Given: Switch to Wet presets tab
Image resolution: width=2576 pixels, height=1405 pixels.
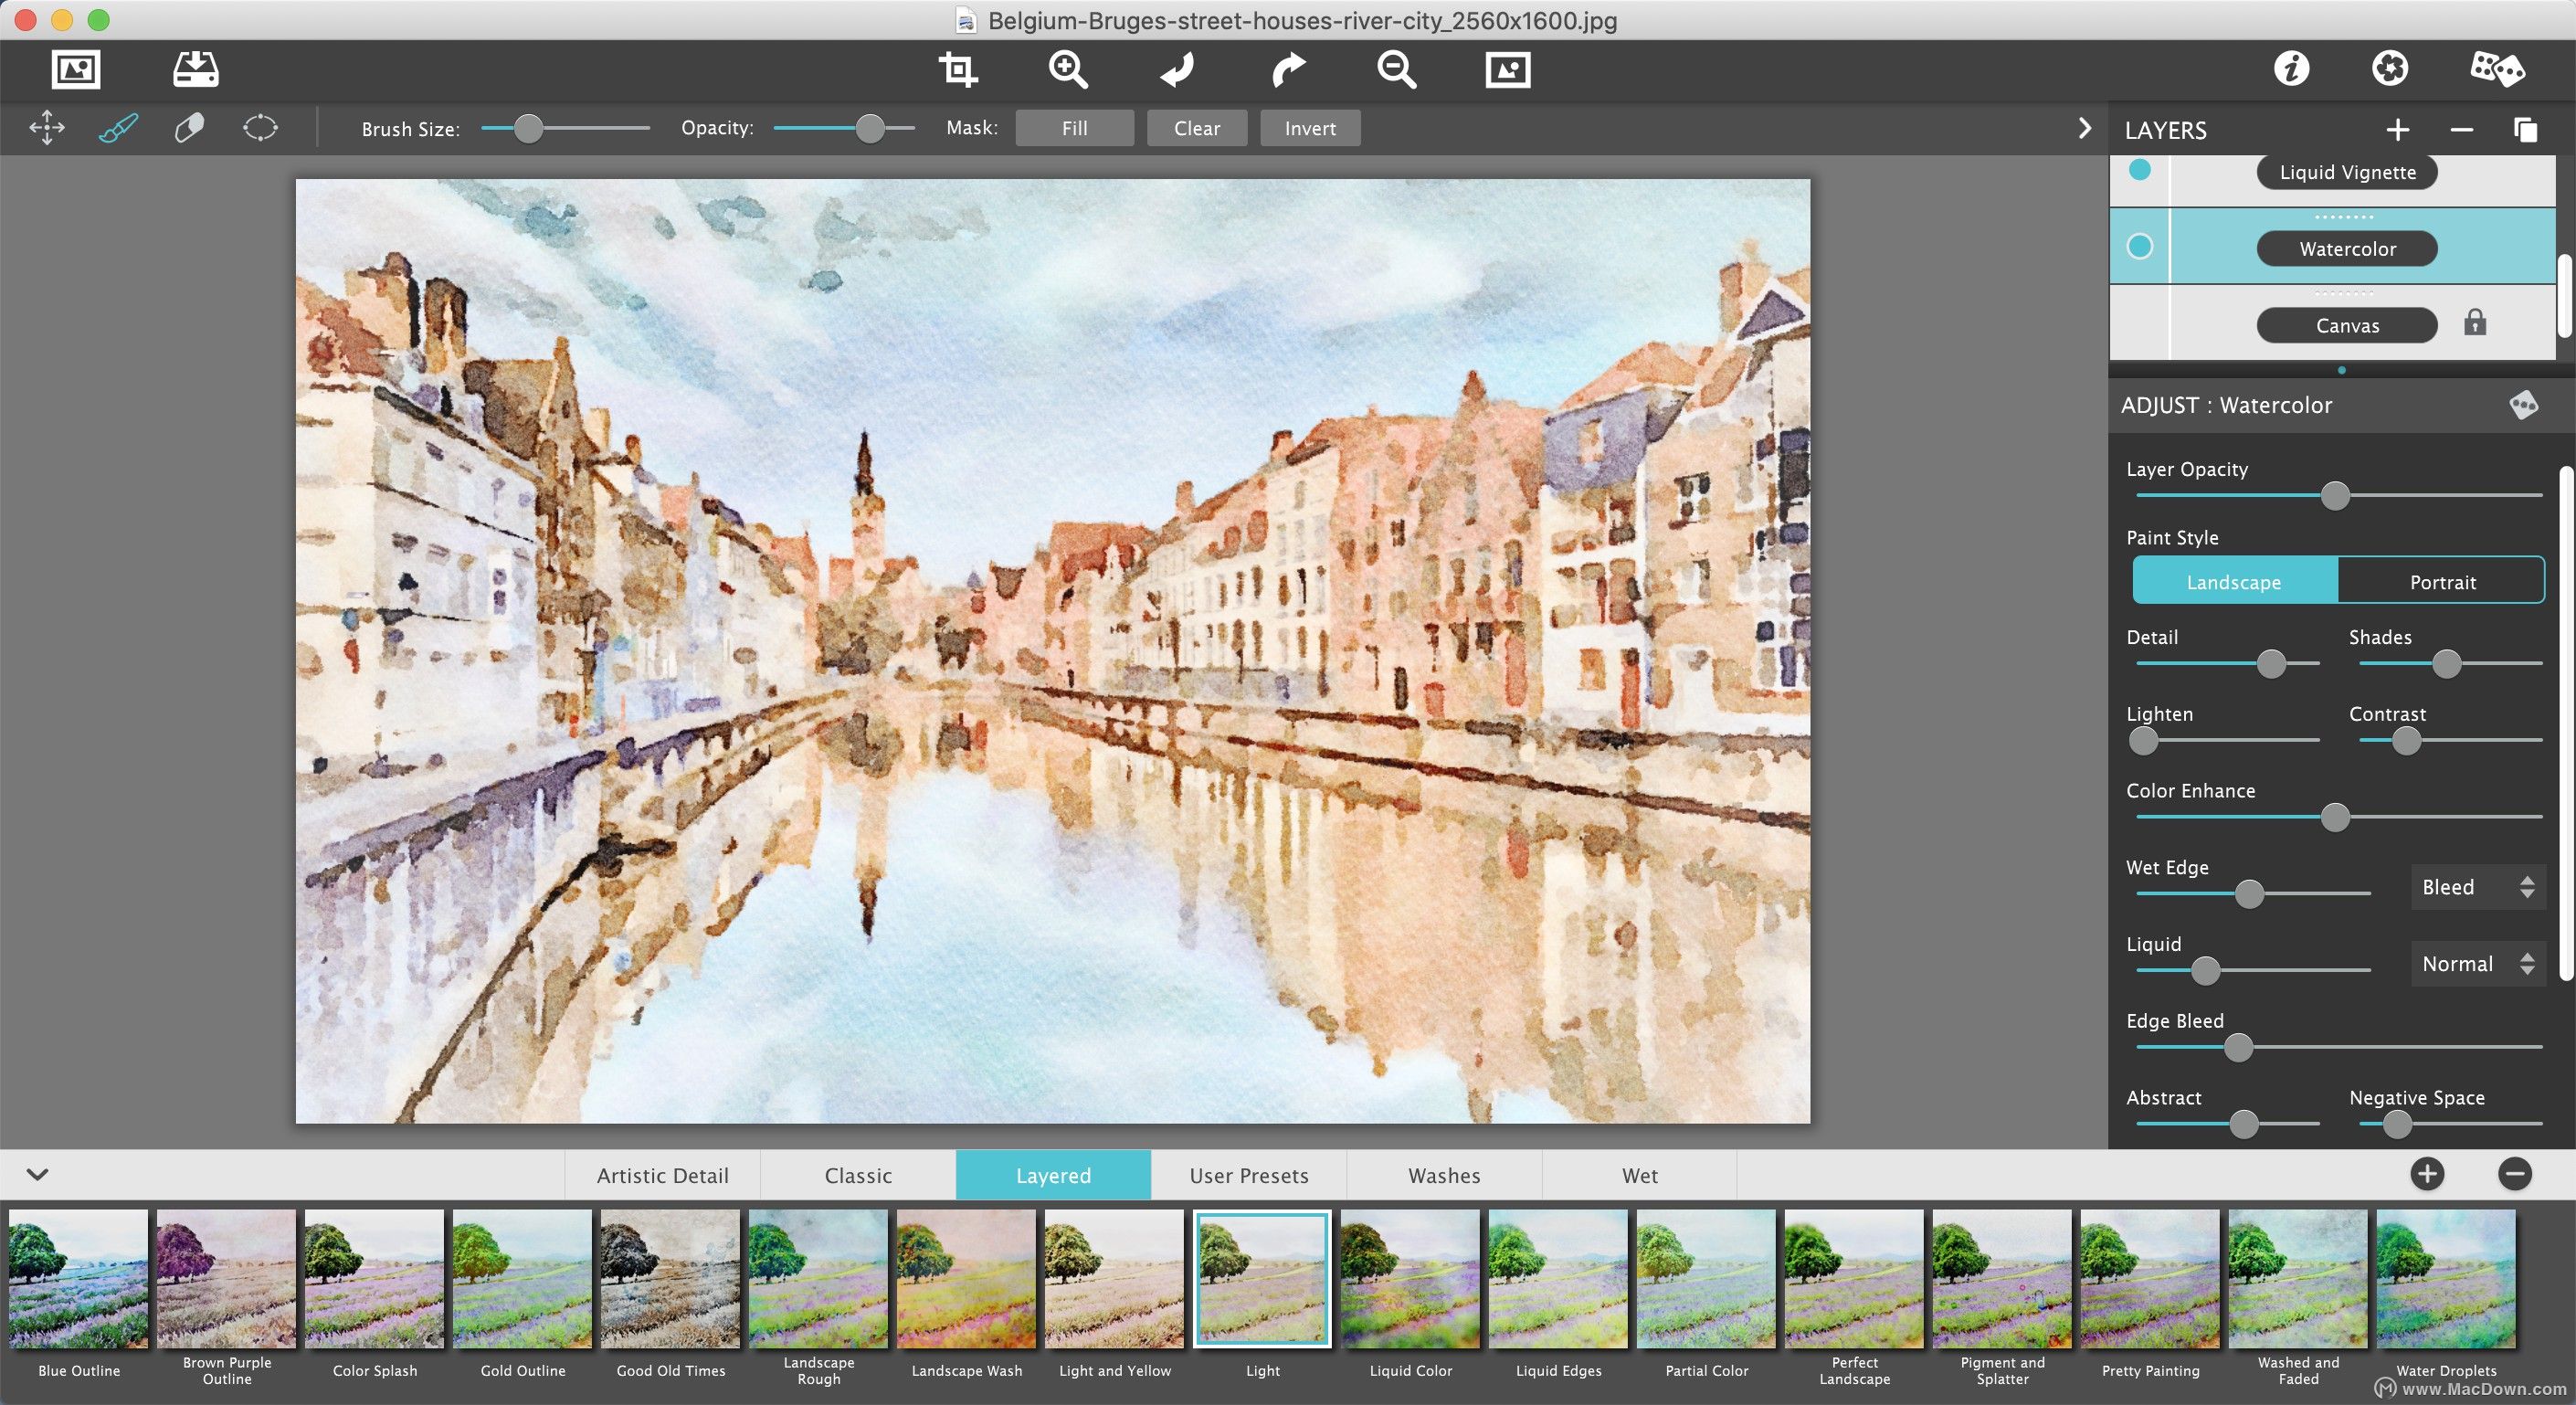Looking at the screenshot, I should (1640, 1175).
